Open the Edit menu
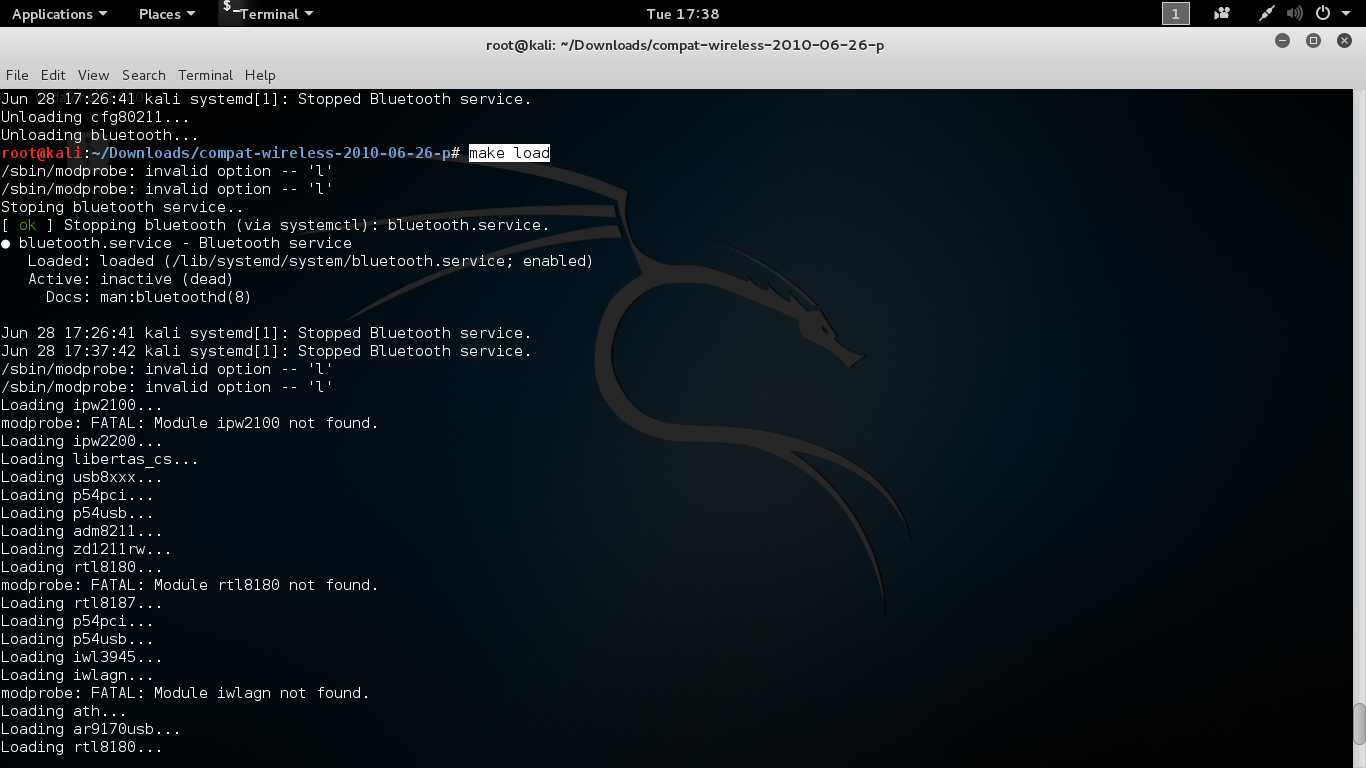The width and height of the screenshot is (1366, 768). 52,75
